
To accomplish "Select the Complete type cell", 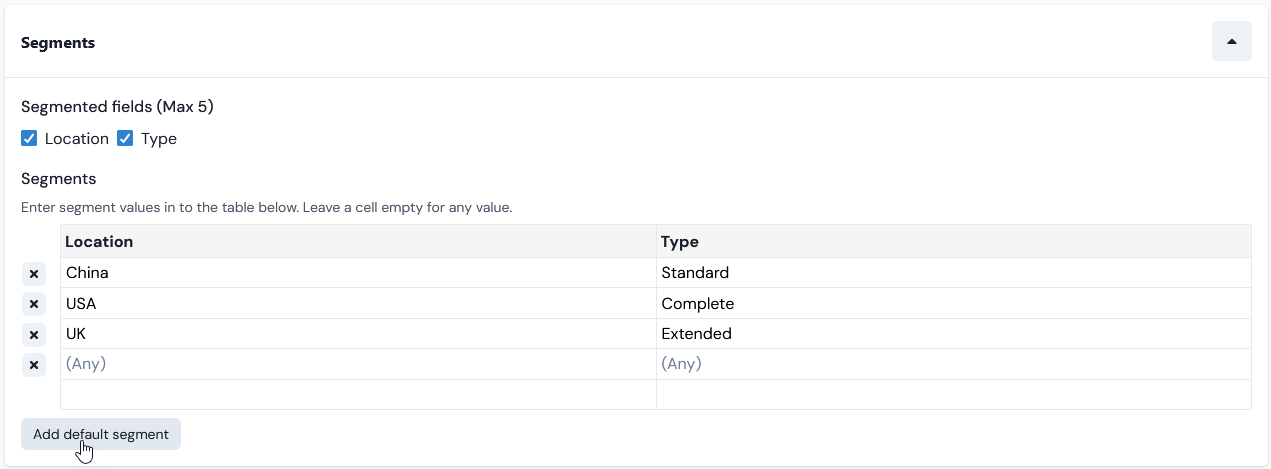I will pyautogui.click(x=954, y=303).
